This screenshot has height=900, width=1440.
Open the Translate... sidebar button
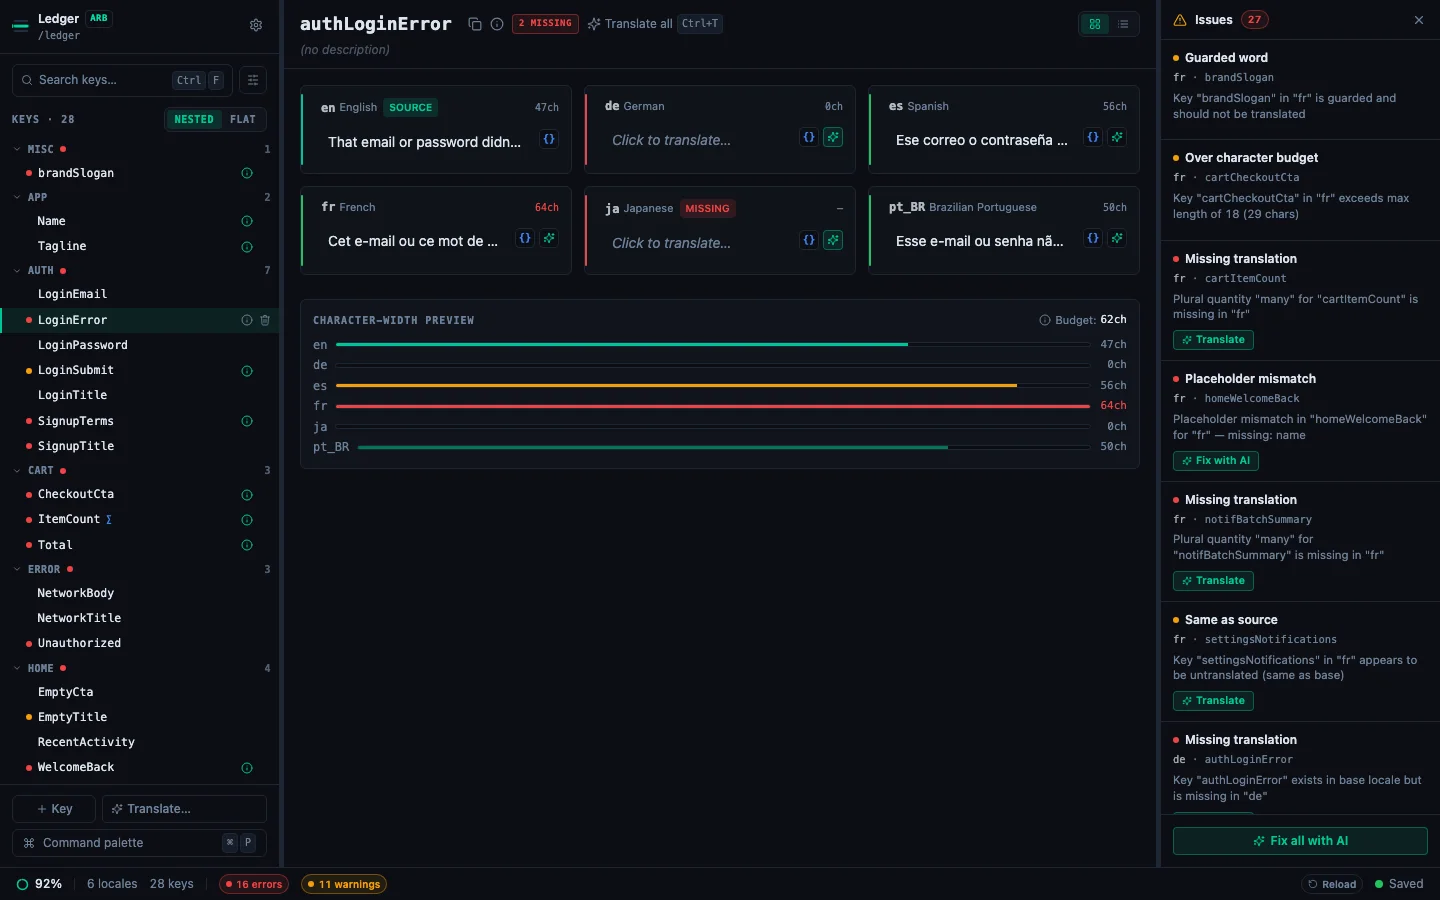(184, 809)
